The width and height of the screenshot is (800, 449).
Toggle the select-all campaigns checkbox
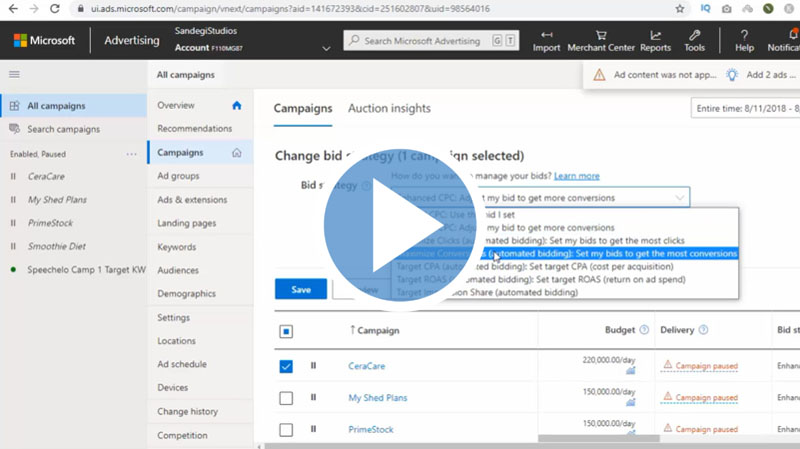point(286,332)
